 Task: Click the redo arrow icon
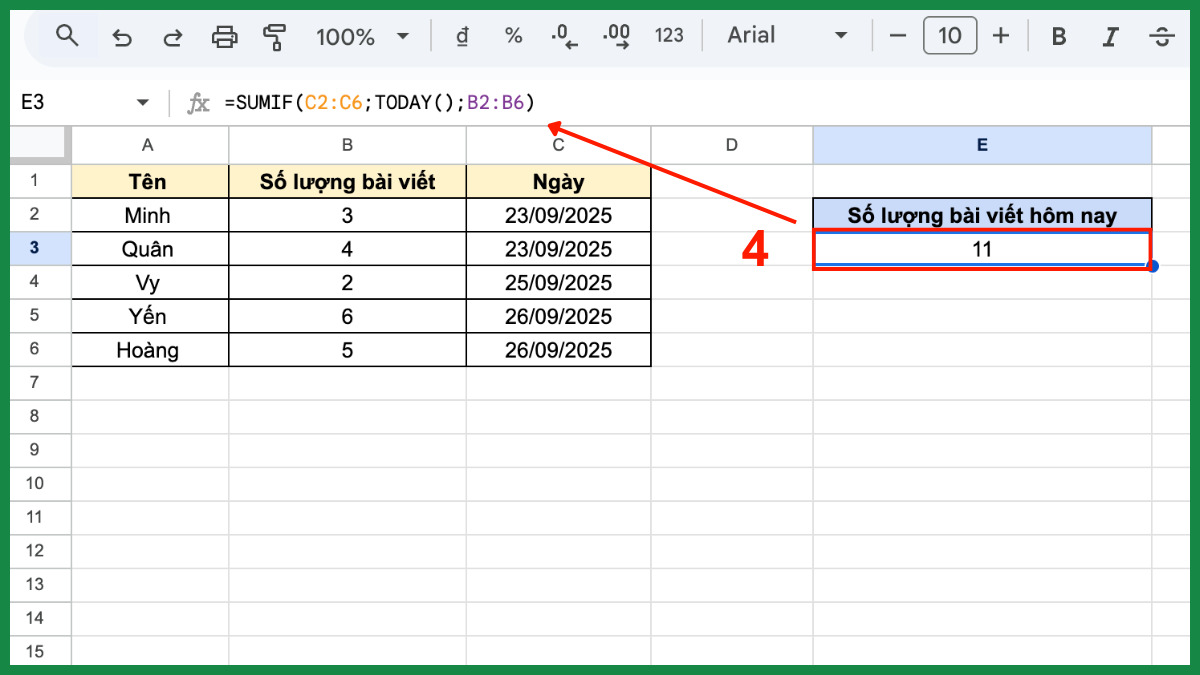coord(173,37)
